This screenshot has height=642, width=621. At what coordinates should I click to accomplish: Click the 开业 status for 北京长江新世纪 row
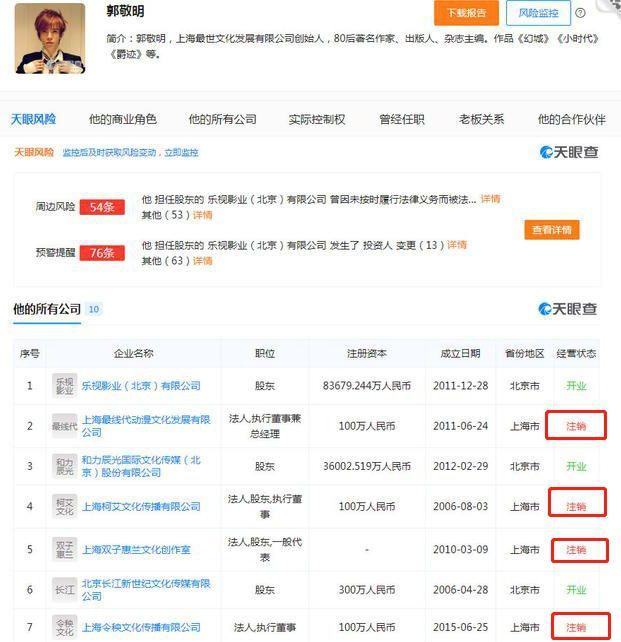576,590
